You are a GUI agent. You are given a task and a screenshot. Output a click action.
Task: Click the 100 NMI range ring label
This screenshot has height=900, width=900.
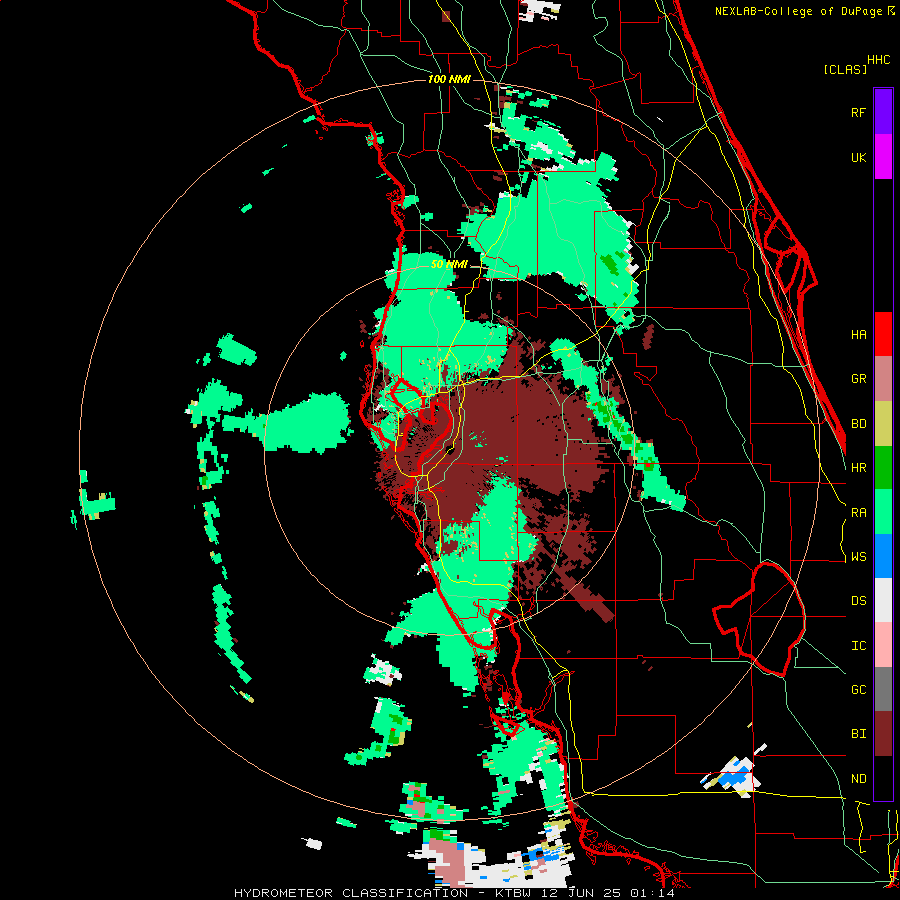click(x=449, y=79)
